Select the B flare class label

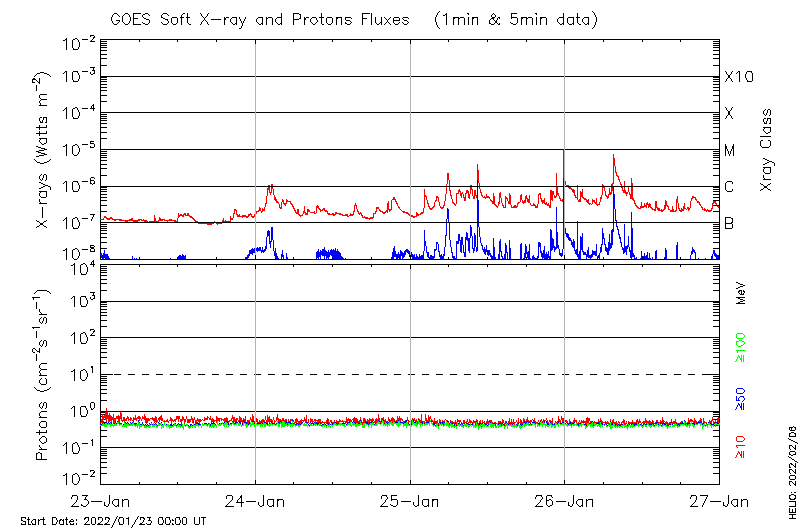(x=729, y=223)
